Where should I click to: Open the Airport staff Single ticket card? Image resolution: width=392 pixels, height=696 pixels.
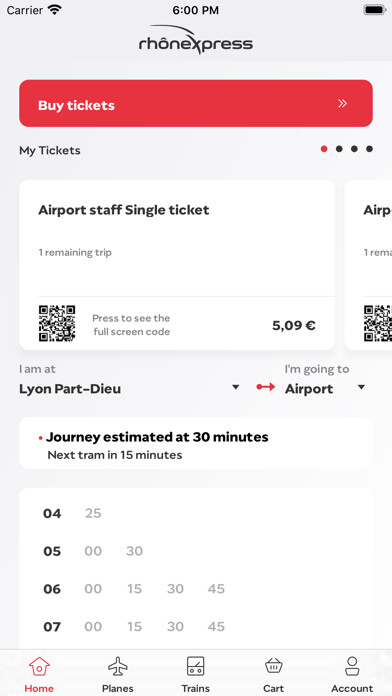[177, 265]
